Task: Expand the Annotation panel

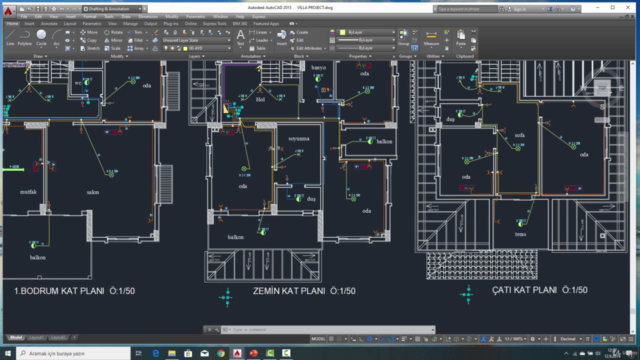Action: 253,56
